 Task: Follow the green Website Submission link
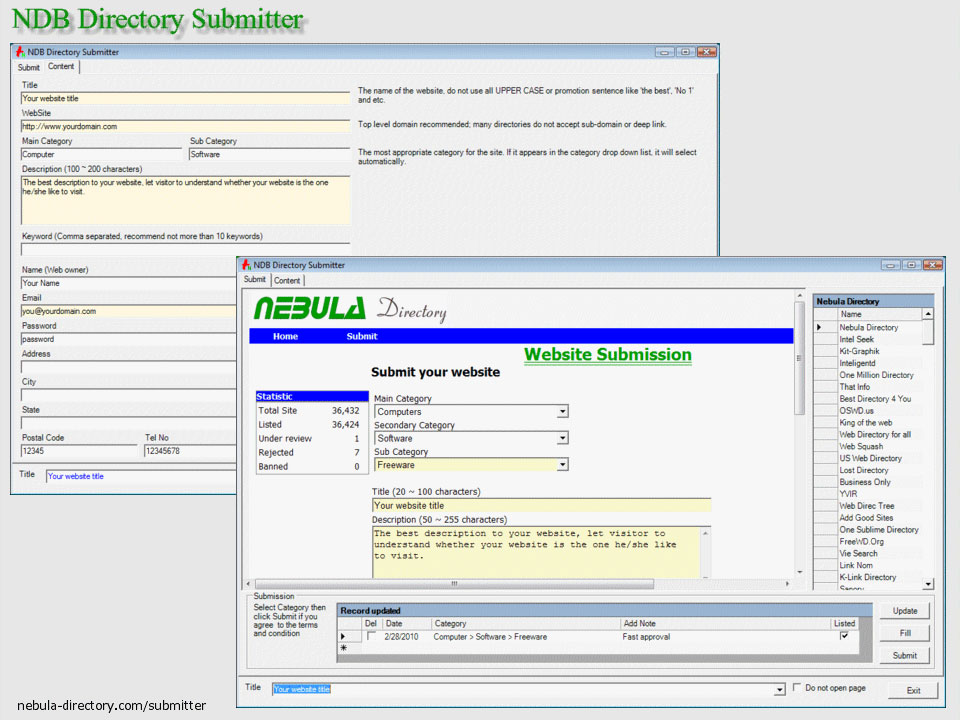pyautogui.click(x=608, y=354)
